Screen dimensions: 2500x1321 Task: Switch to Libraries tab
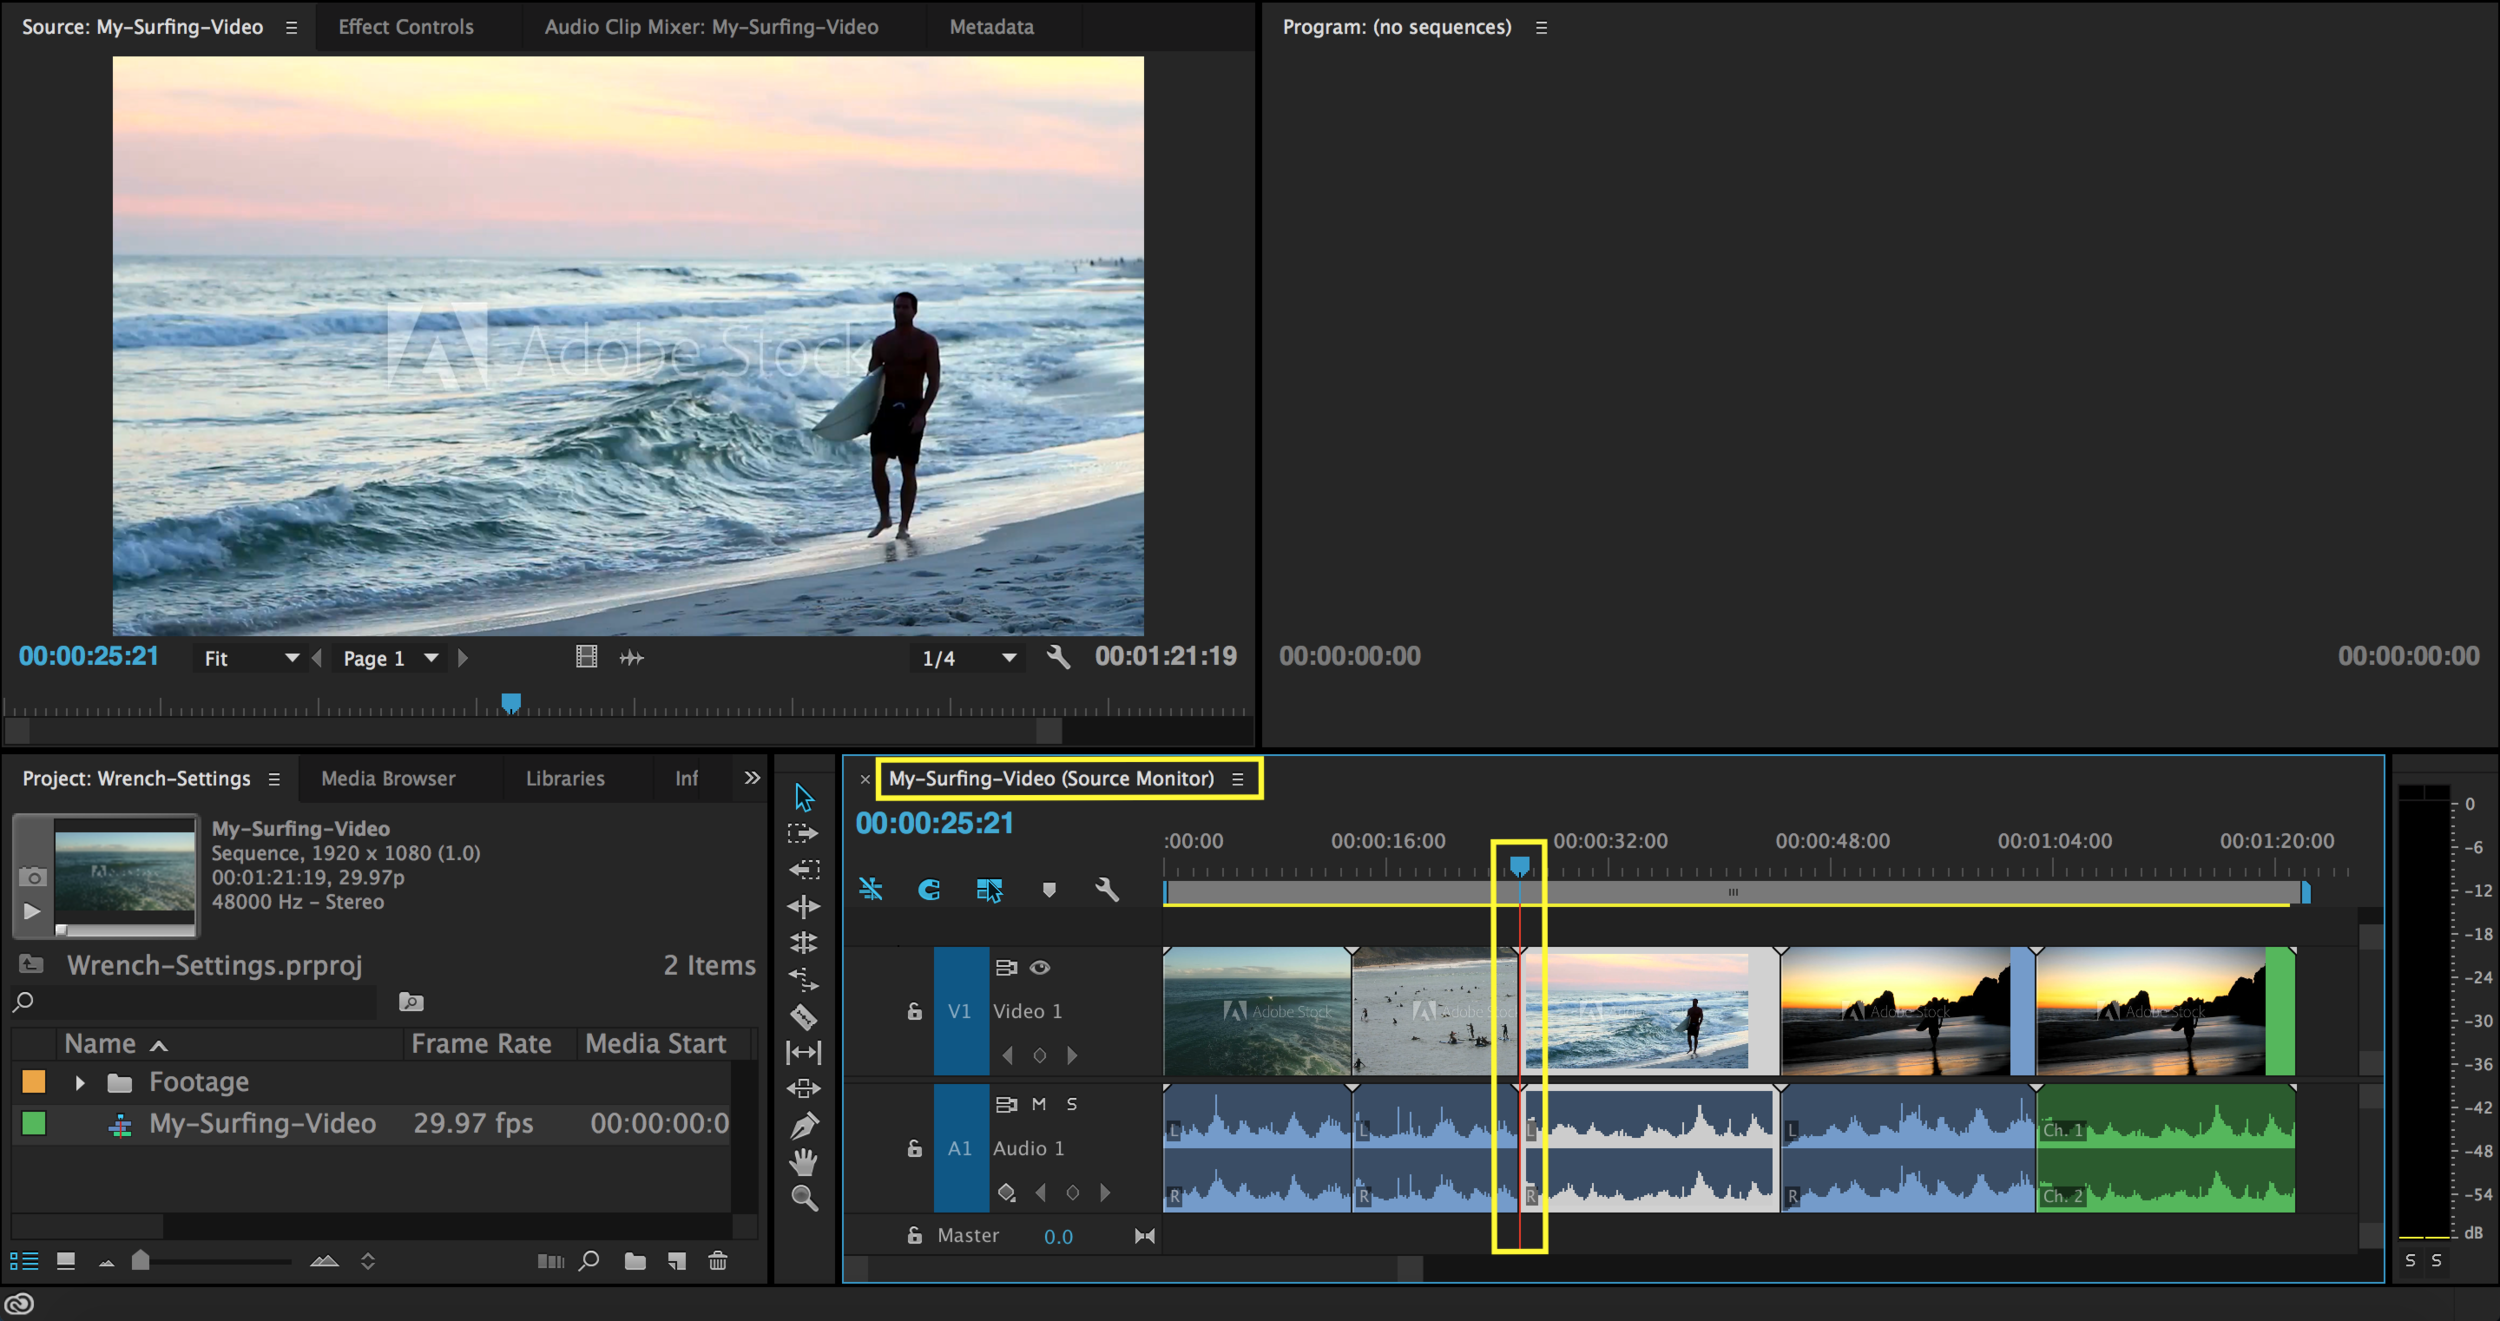565,778
